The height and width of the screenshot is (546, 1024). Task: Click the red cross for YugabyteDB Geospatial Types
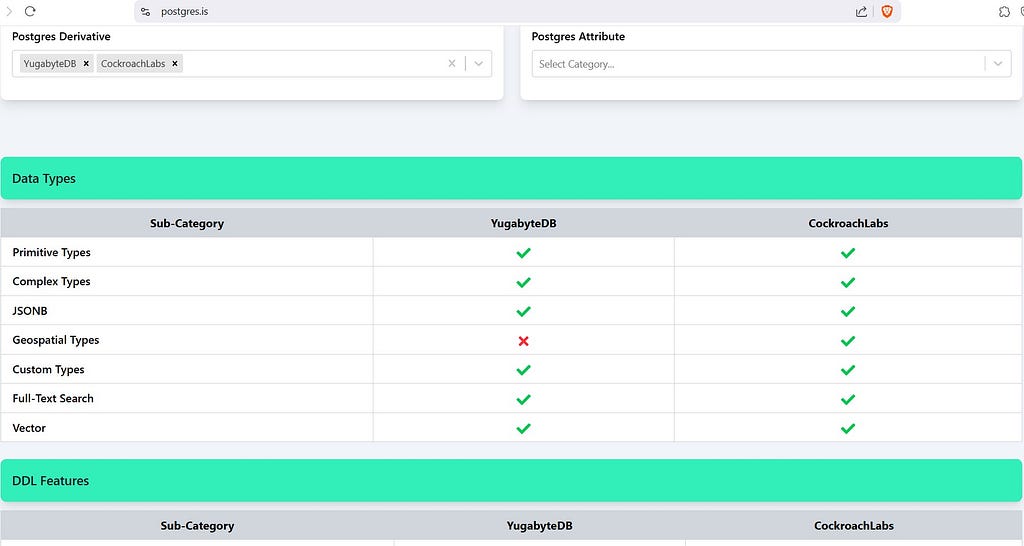523,341
